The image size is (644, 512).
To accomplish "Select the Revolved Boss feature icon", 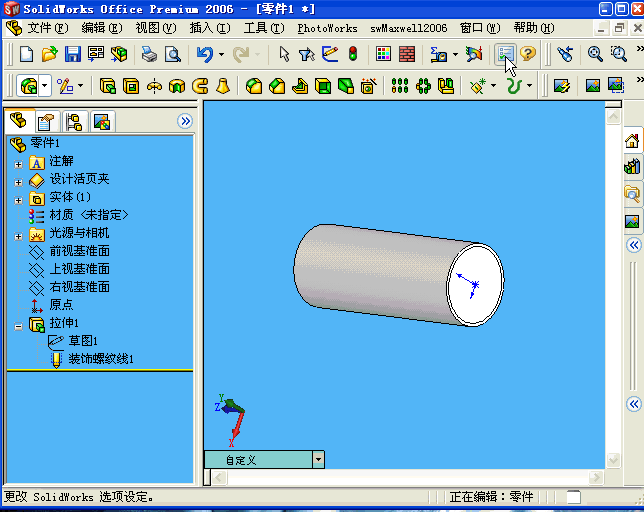I will [154, 86].
